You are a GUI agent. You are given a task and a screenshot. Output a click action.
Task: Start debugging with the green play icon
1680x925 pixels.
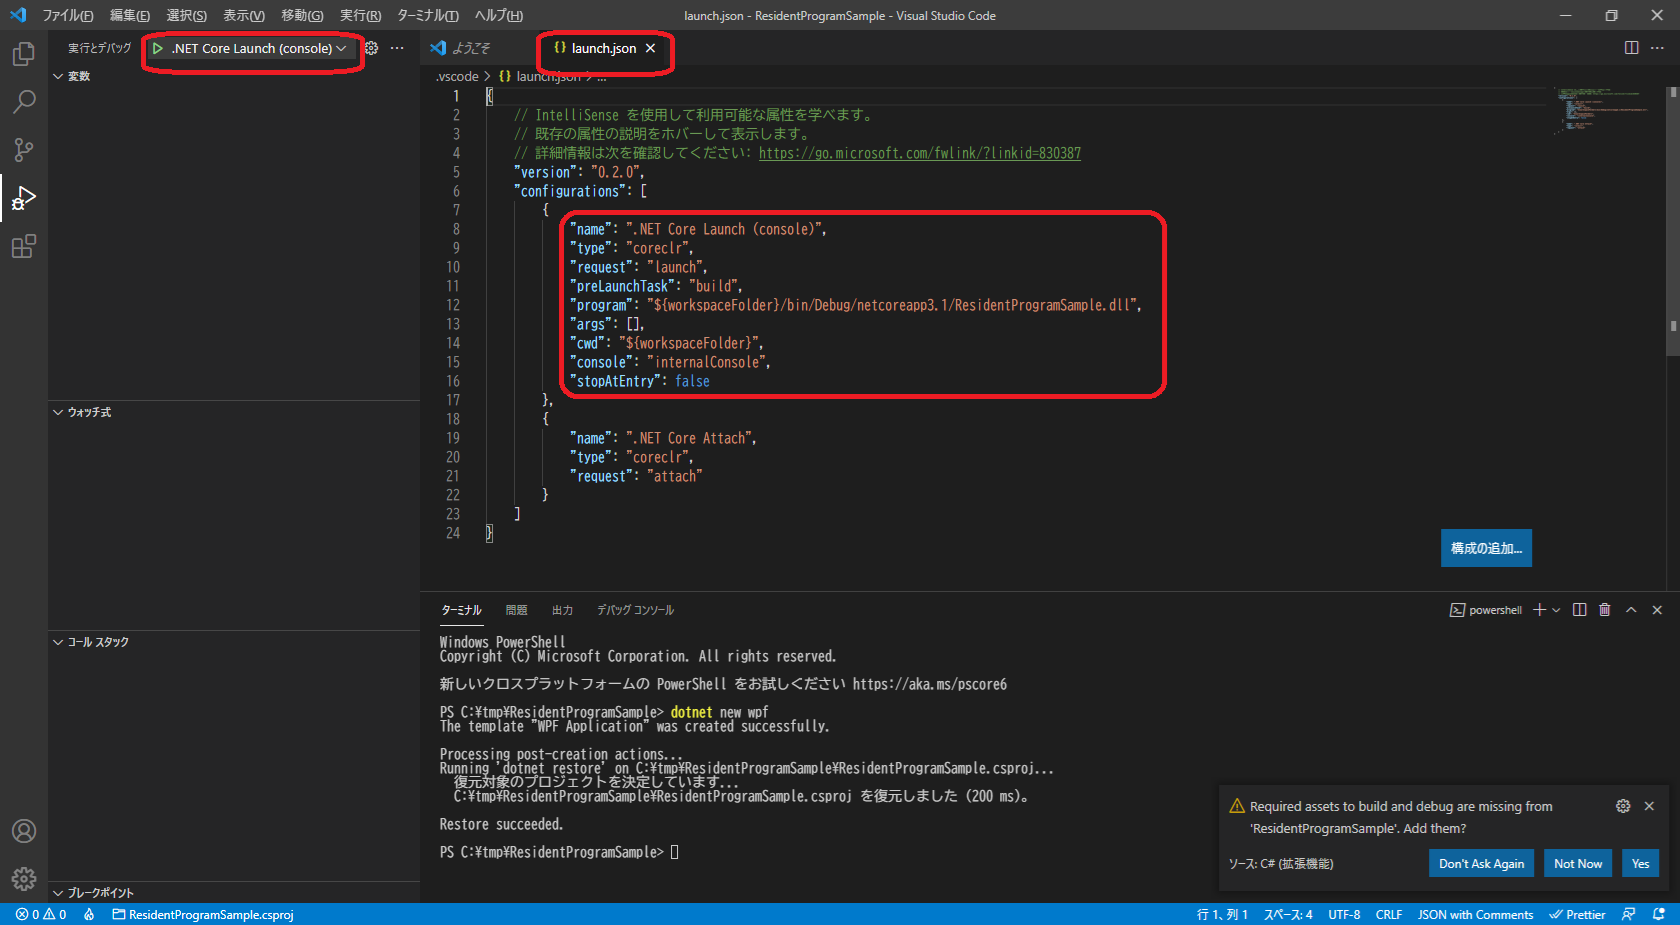(x=158, y=48)
